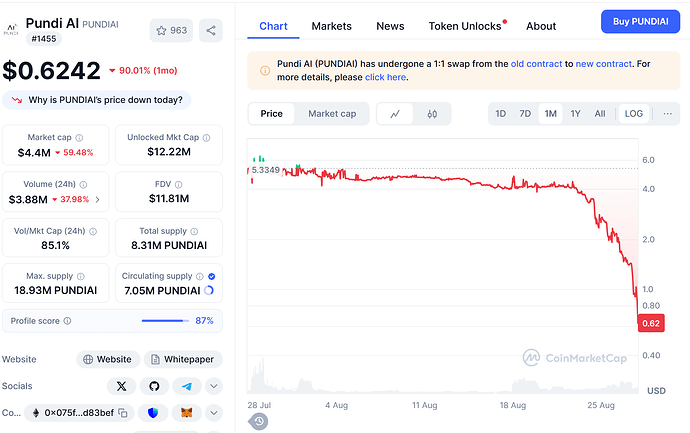Image resolution: width=690 pixels, height=433 pixels.
Task: Open the chart more options ellipsis
Action: [668, 114]
